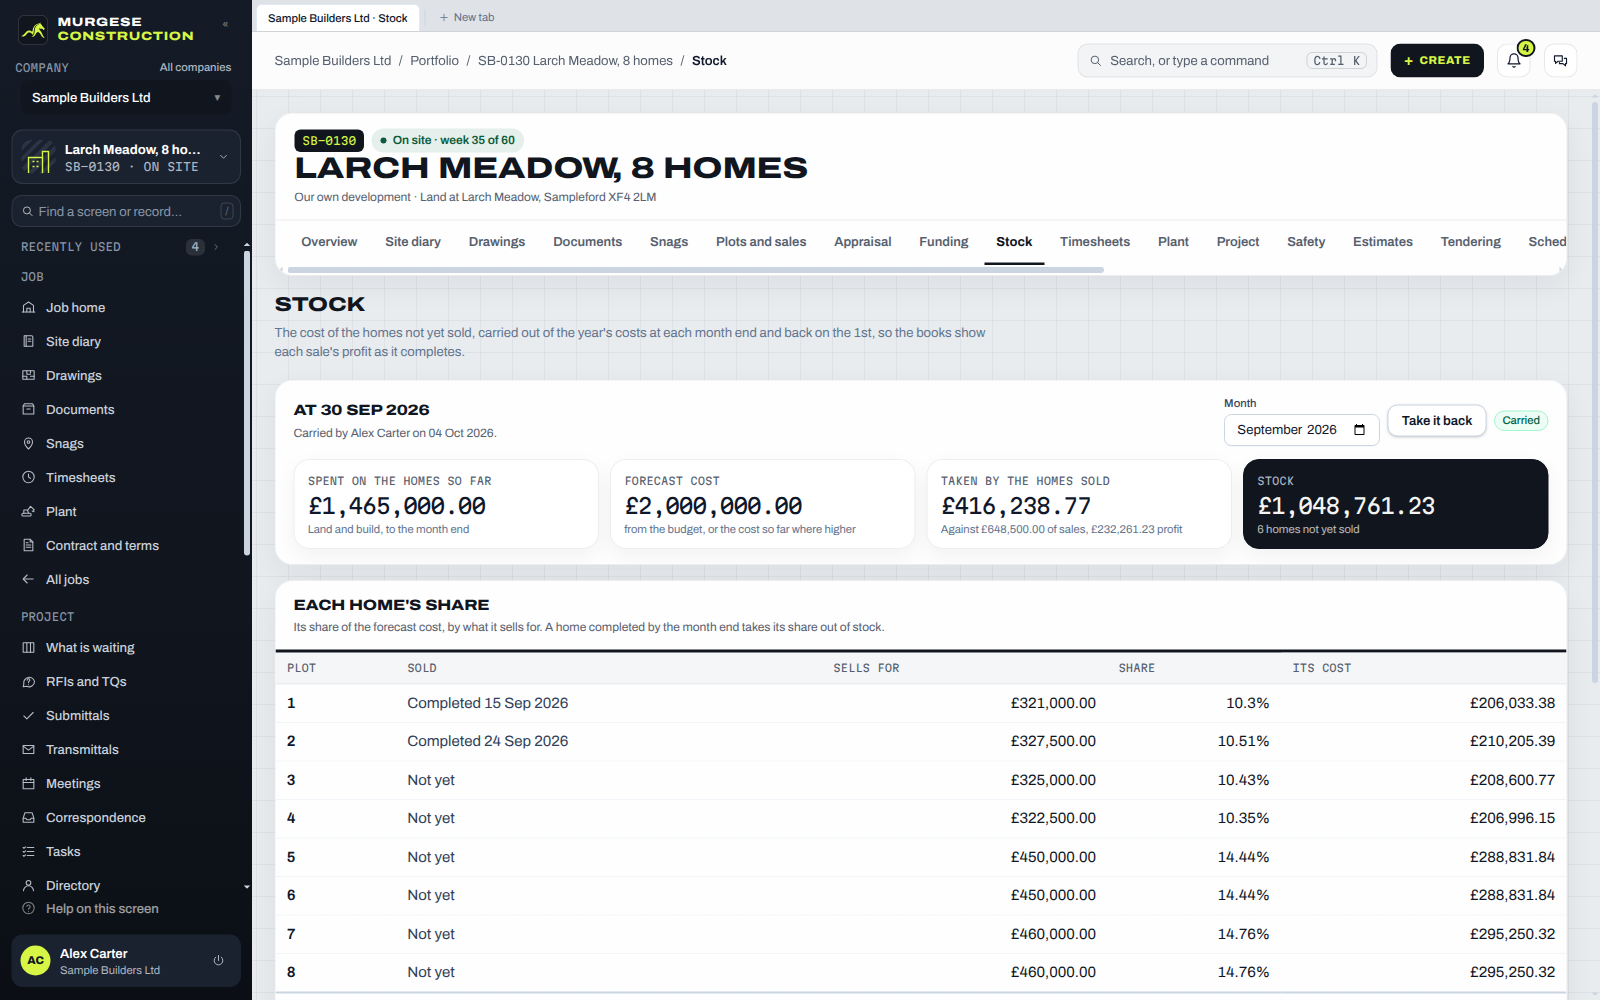
Task: Click the horizontal tab scrollbar under project tabs
Action: (695, 270)
